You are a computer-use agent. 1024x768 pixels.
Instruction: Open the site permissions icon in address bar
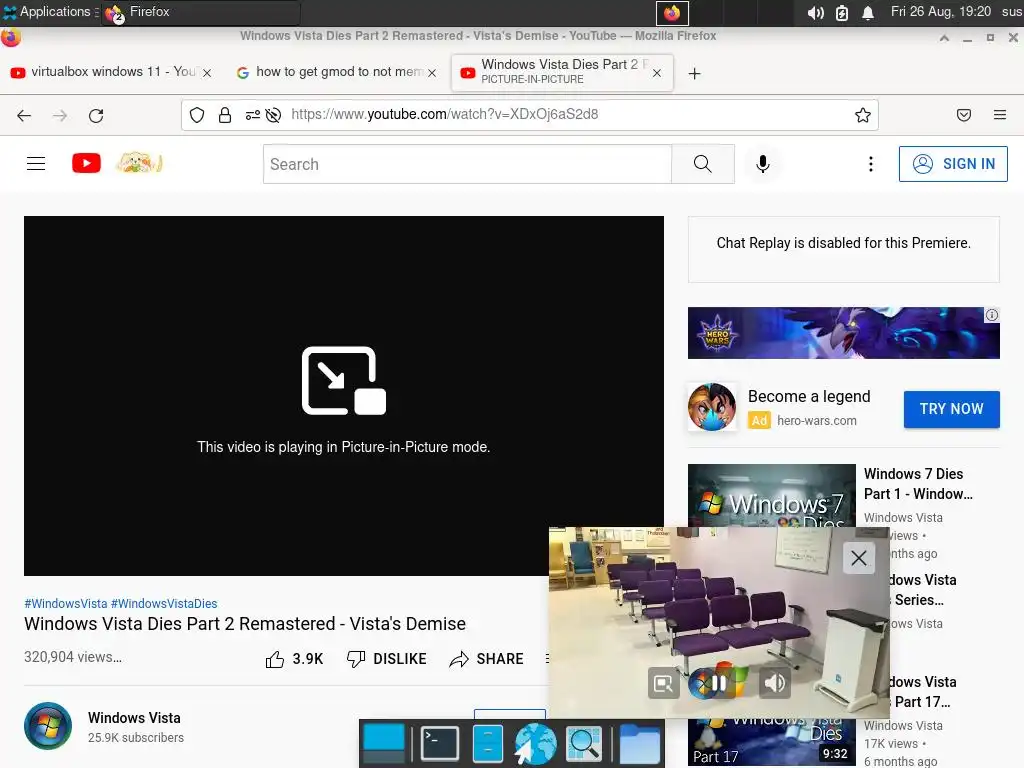252,116
